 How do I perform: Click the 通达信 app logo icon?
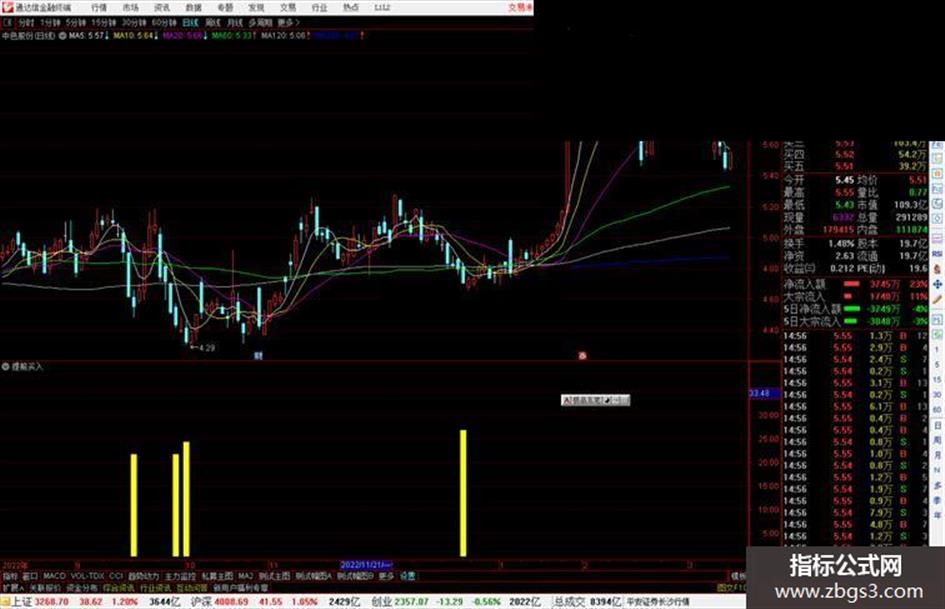pos(7,7)
